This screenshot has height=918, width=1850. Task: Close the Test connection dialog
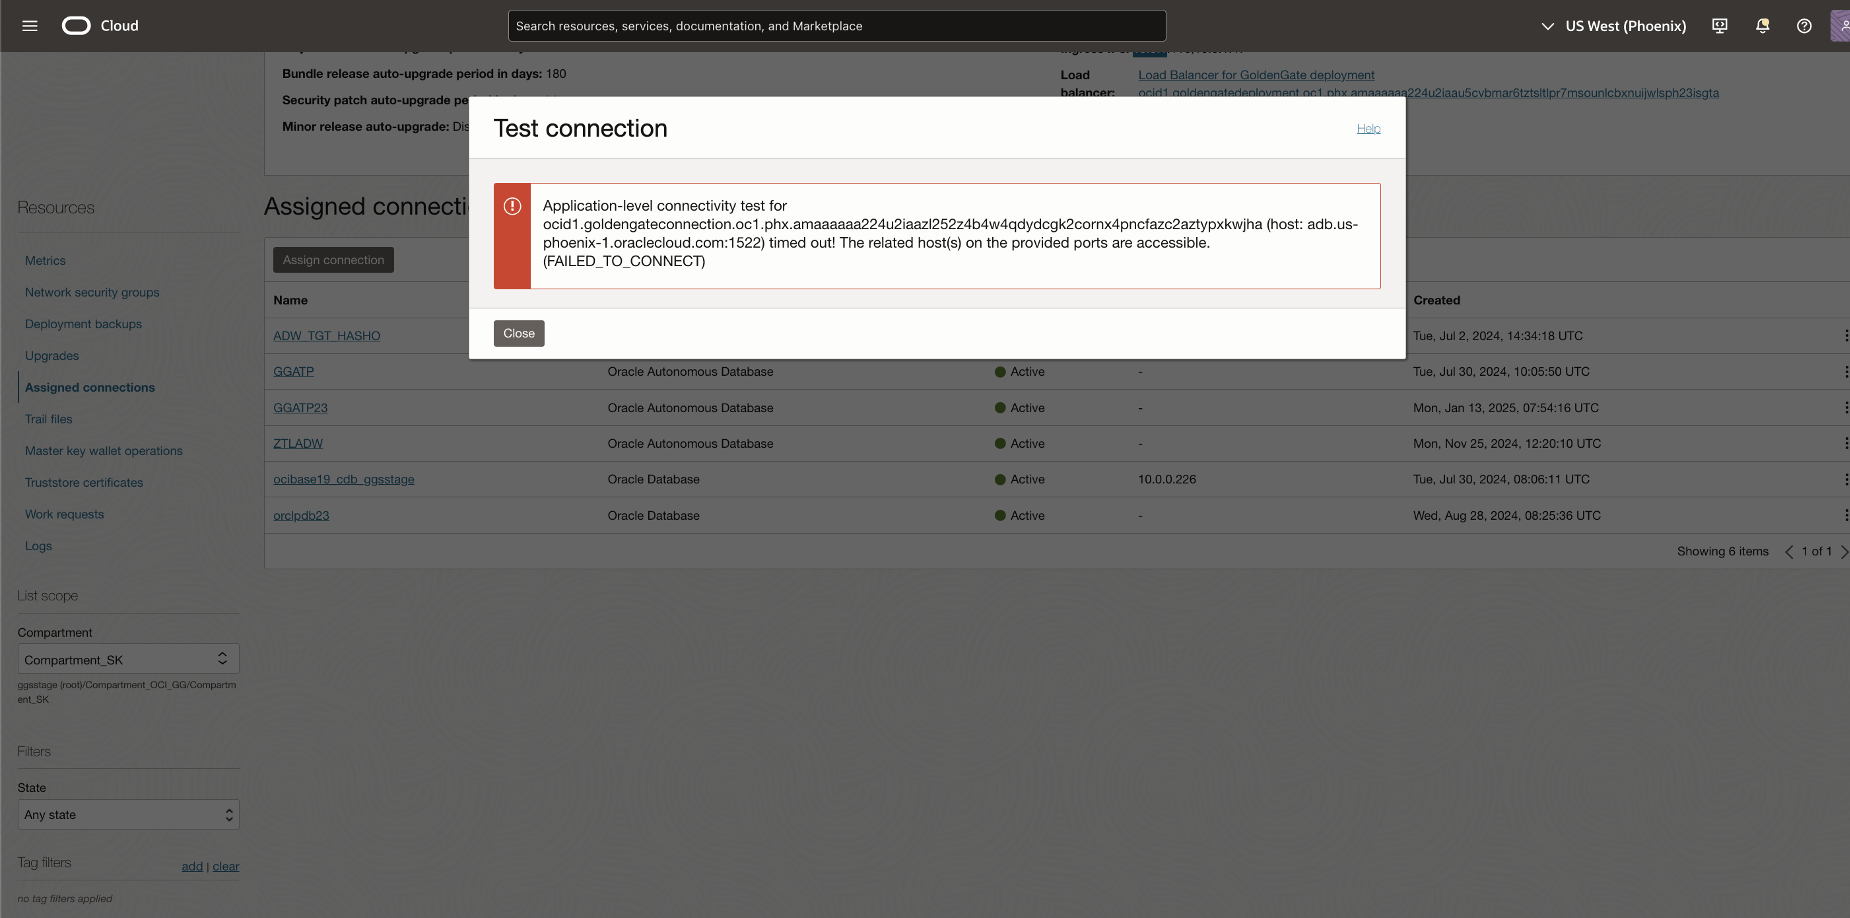click(519, 334)
